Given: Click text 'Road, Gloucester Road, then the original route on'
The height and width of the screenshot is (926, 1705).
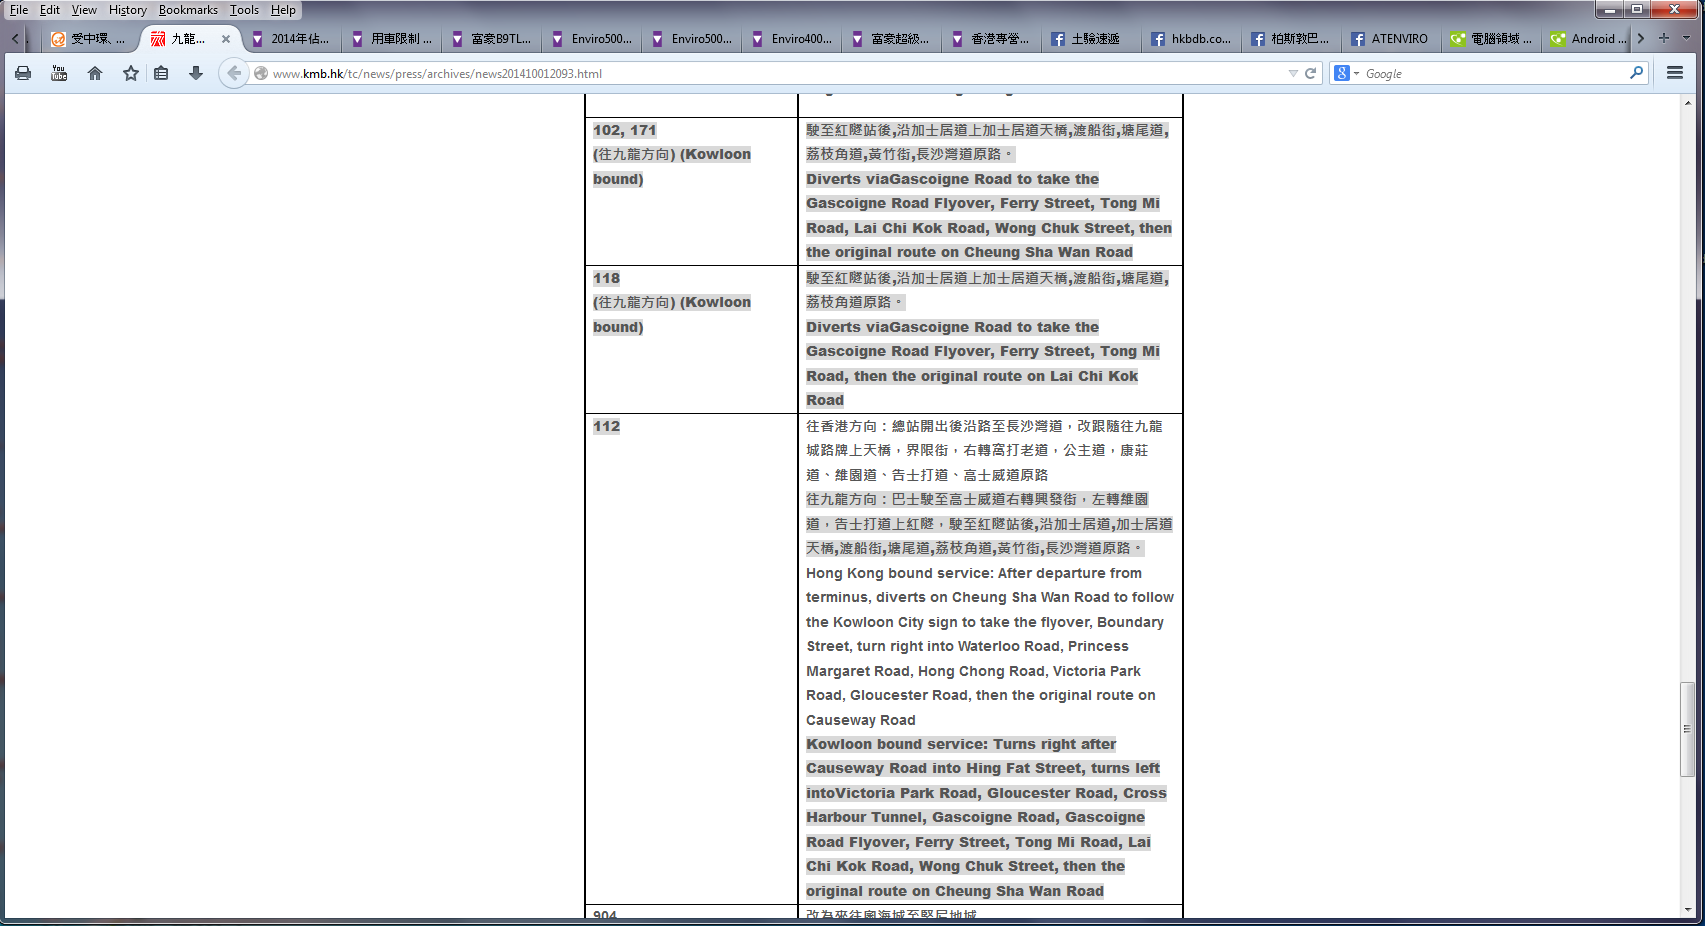Looking at the screenshot, I should click(981, 695).
